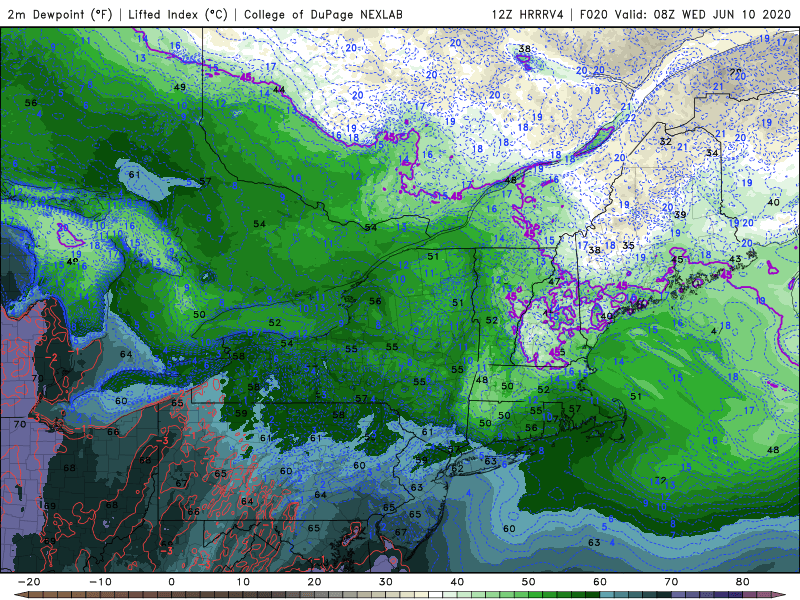Click the 0 label on the color scale
800x600 pixels.
171,582
